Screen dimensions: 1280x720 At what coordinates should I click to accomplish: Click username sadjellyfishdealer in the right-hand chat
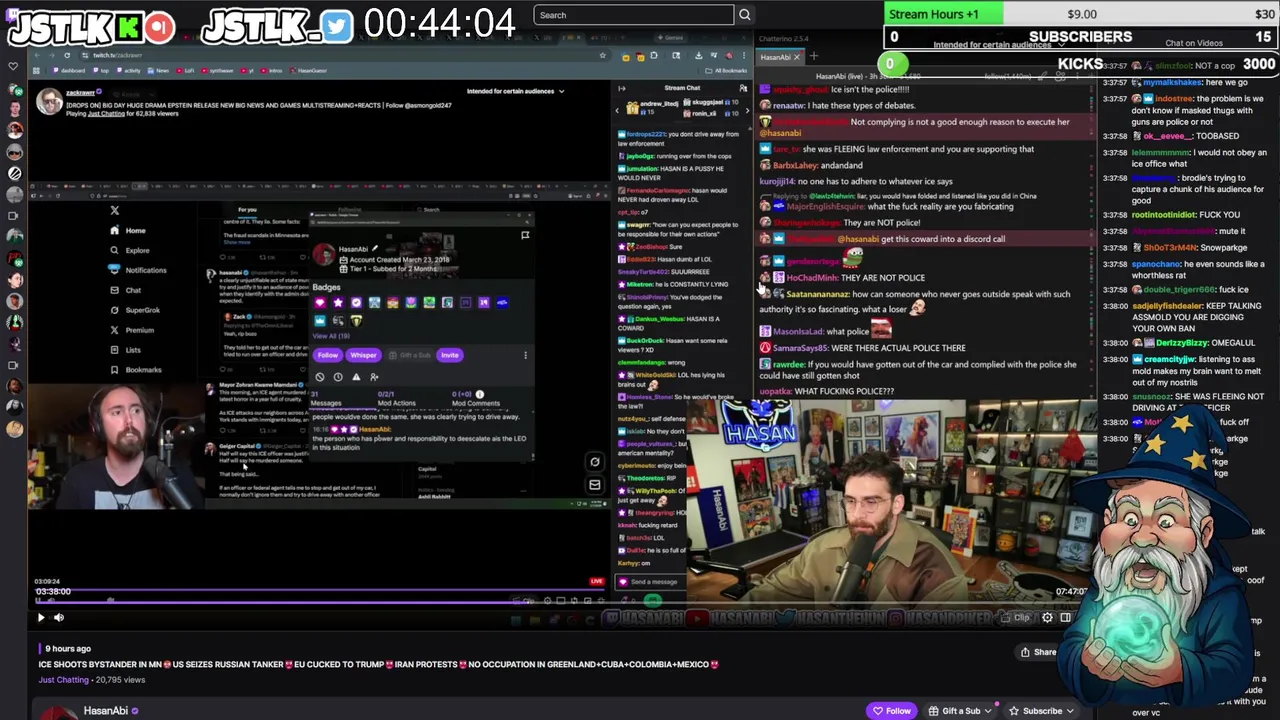click(1168, 306)
